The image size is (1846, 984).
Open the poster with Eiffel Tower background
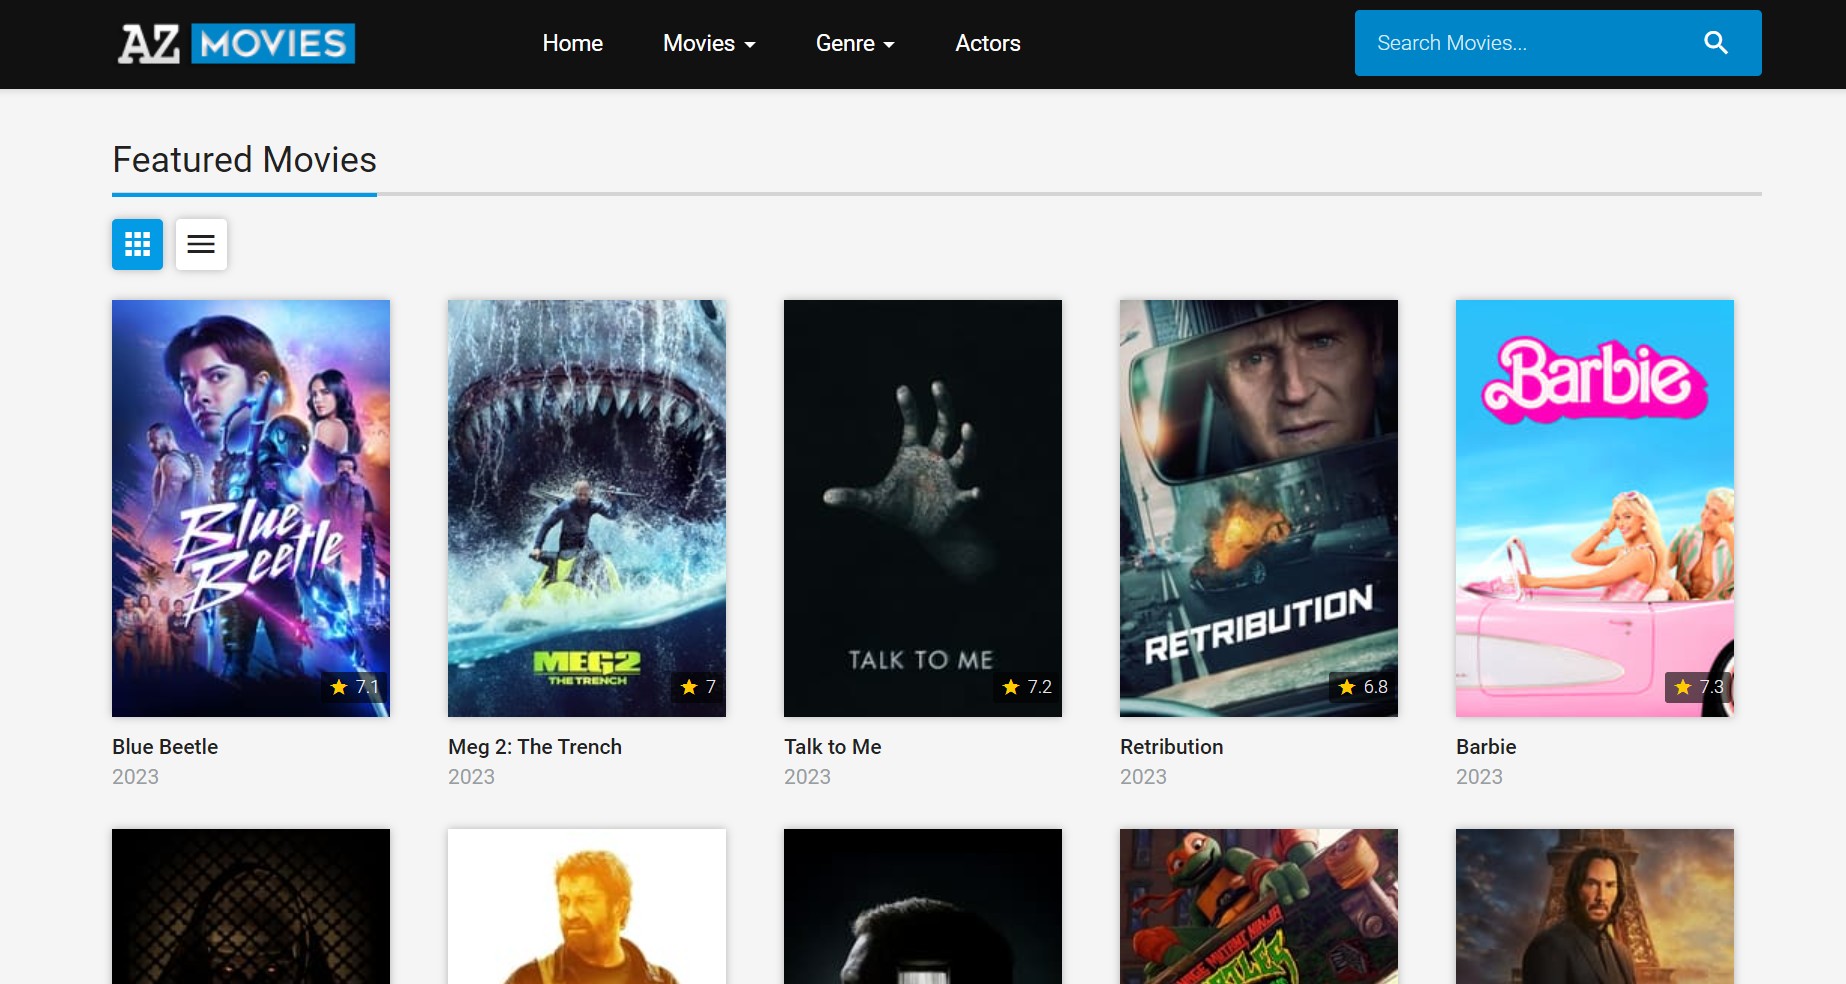coord(1595,906)
